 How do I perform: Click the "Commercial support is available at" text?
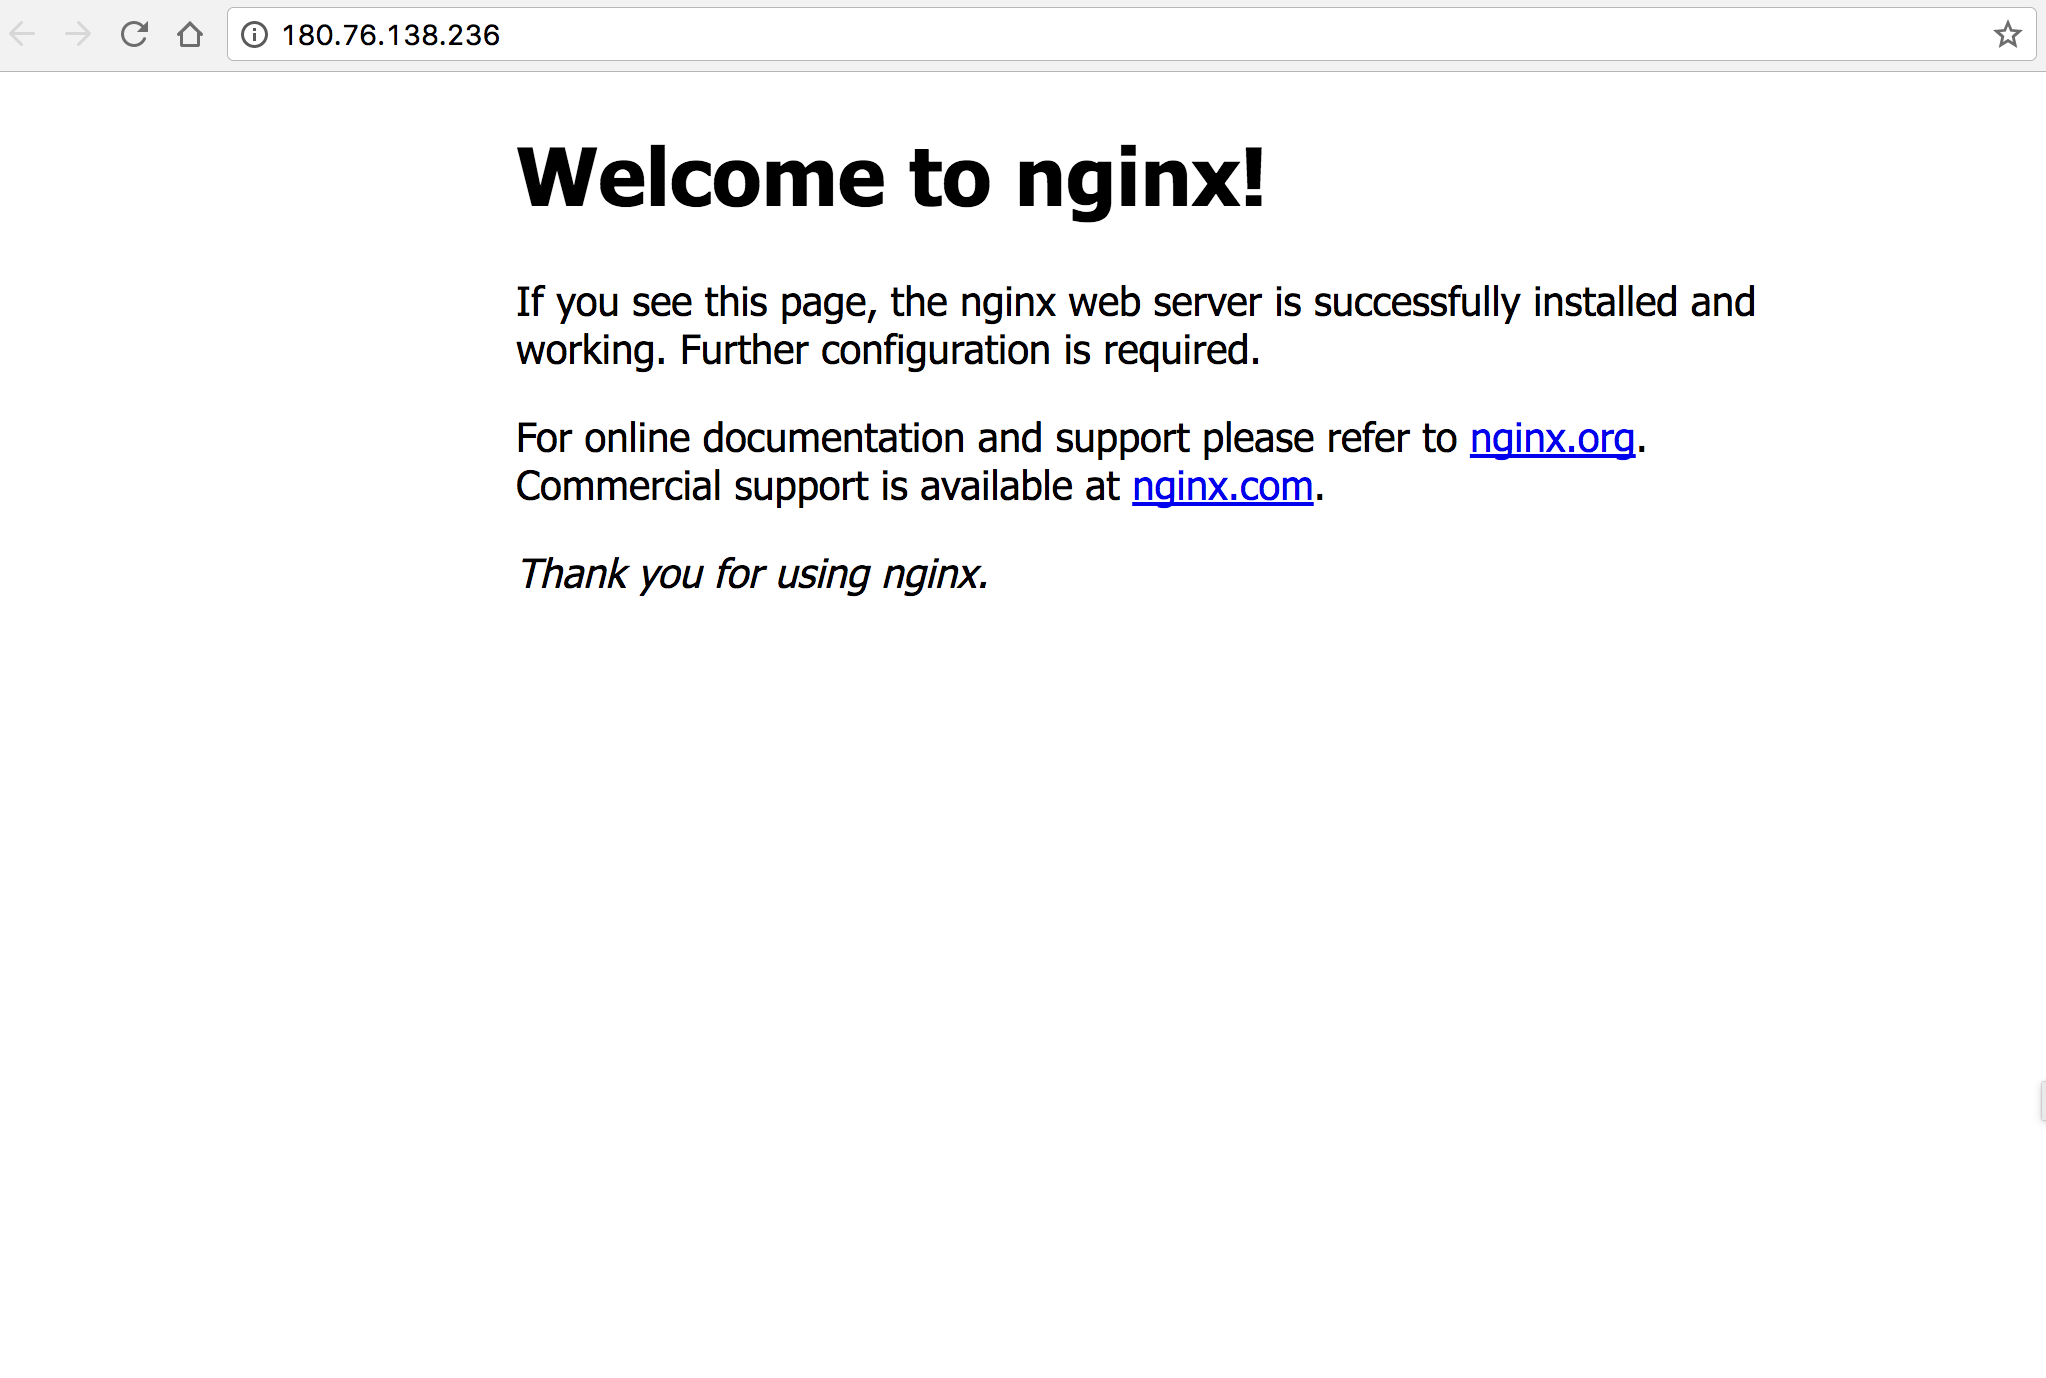[x=818, y=486]
